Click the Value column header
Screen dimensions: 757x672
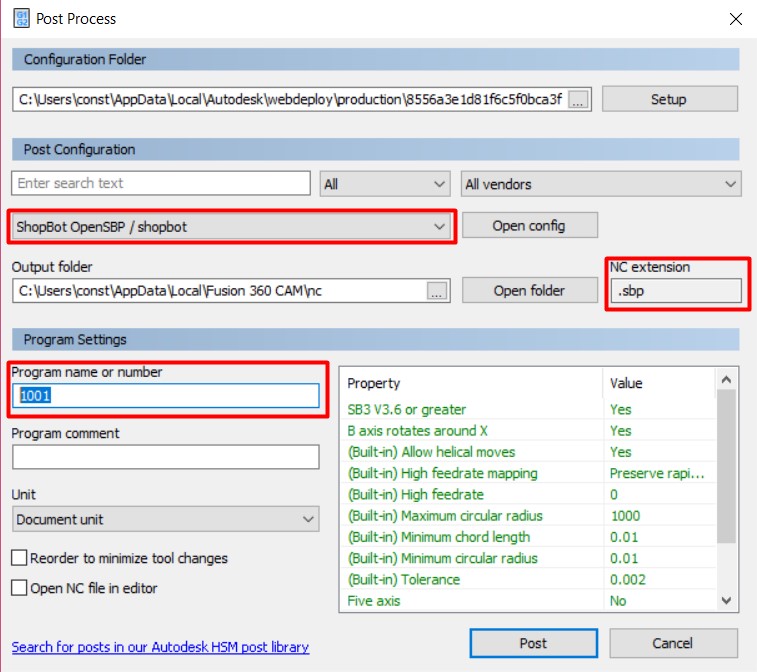click(659, 383)
